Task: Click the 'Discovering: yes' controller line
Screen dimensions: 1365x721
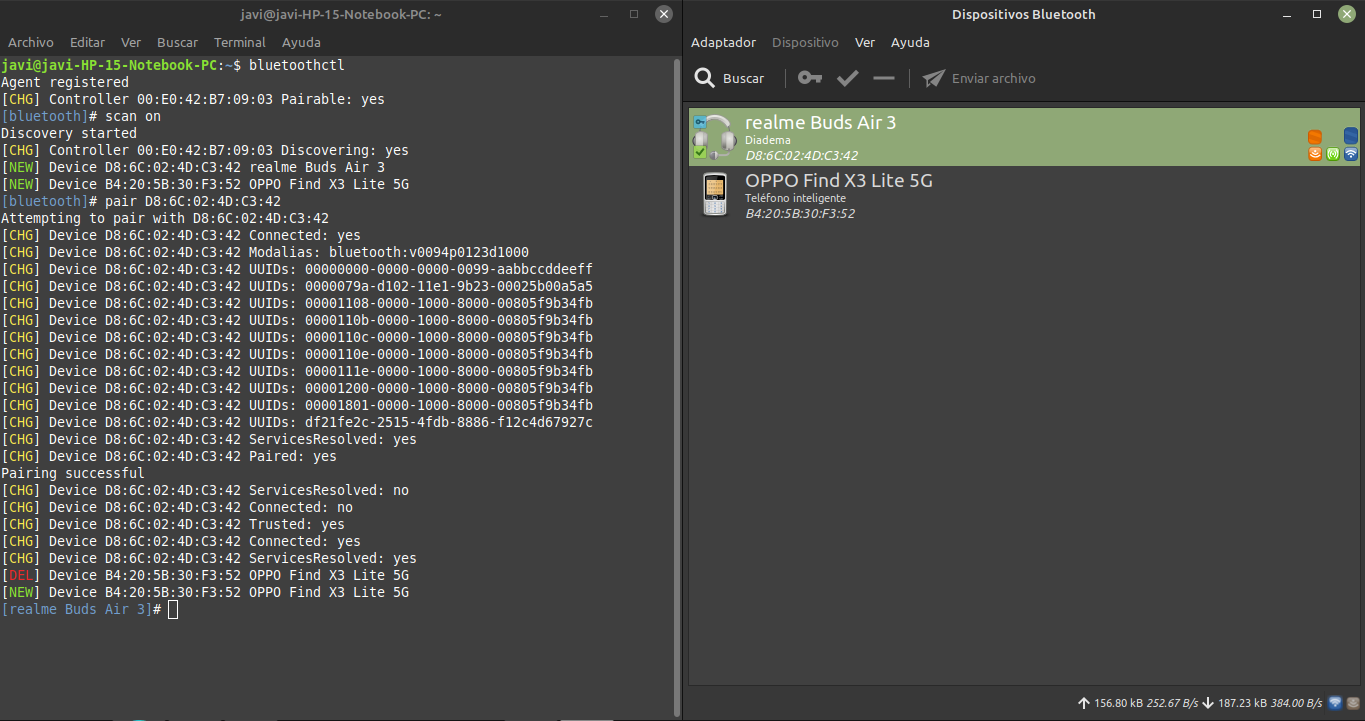Action: [x=205, y=150]
